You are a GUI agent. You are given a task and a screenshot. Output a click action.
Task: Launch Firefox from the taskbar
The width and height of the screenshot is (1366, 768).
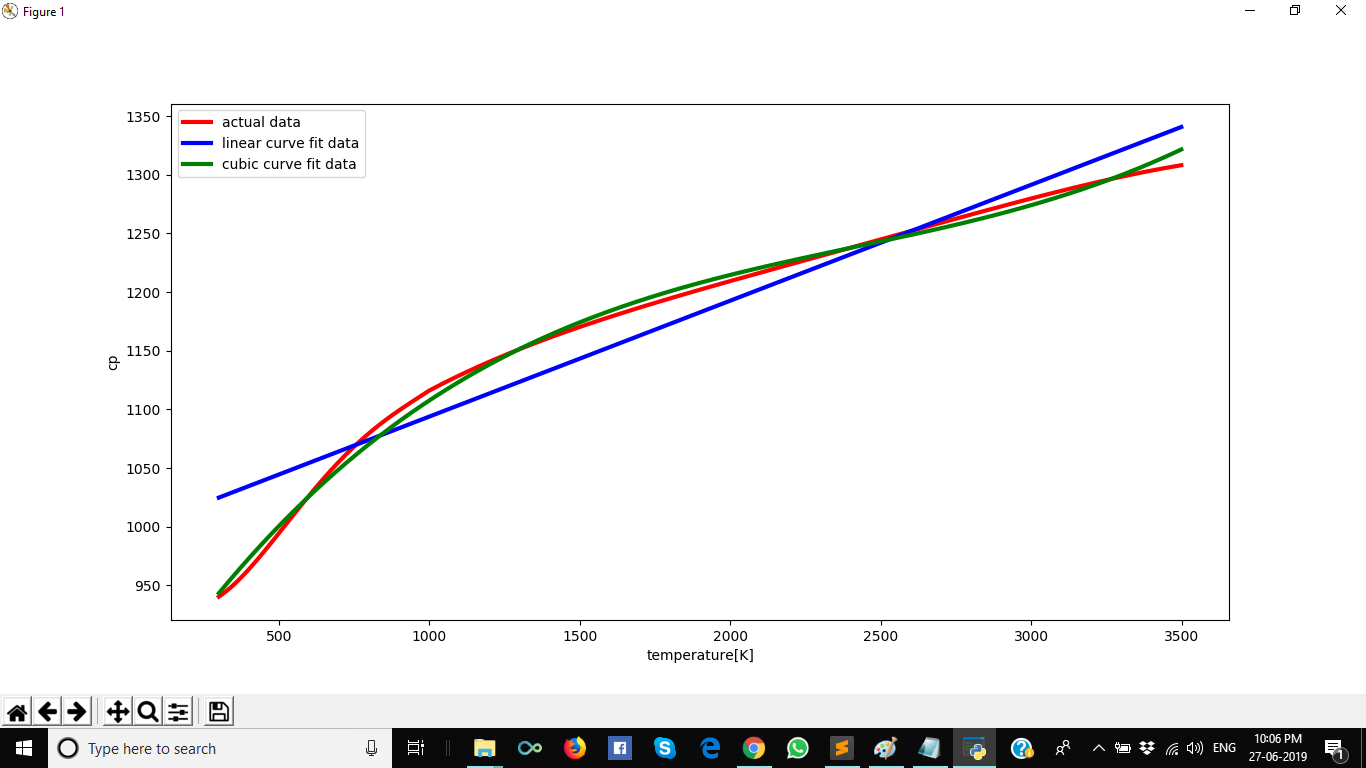tap(574, 748)
